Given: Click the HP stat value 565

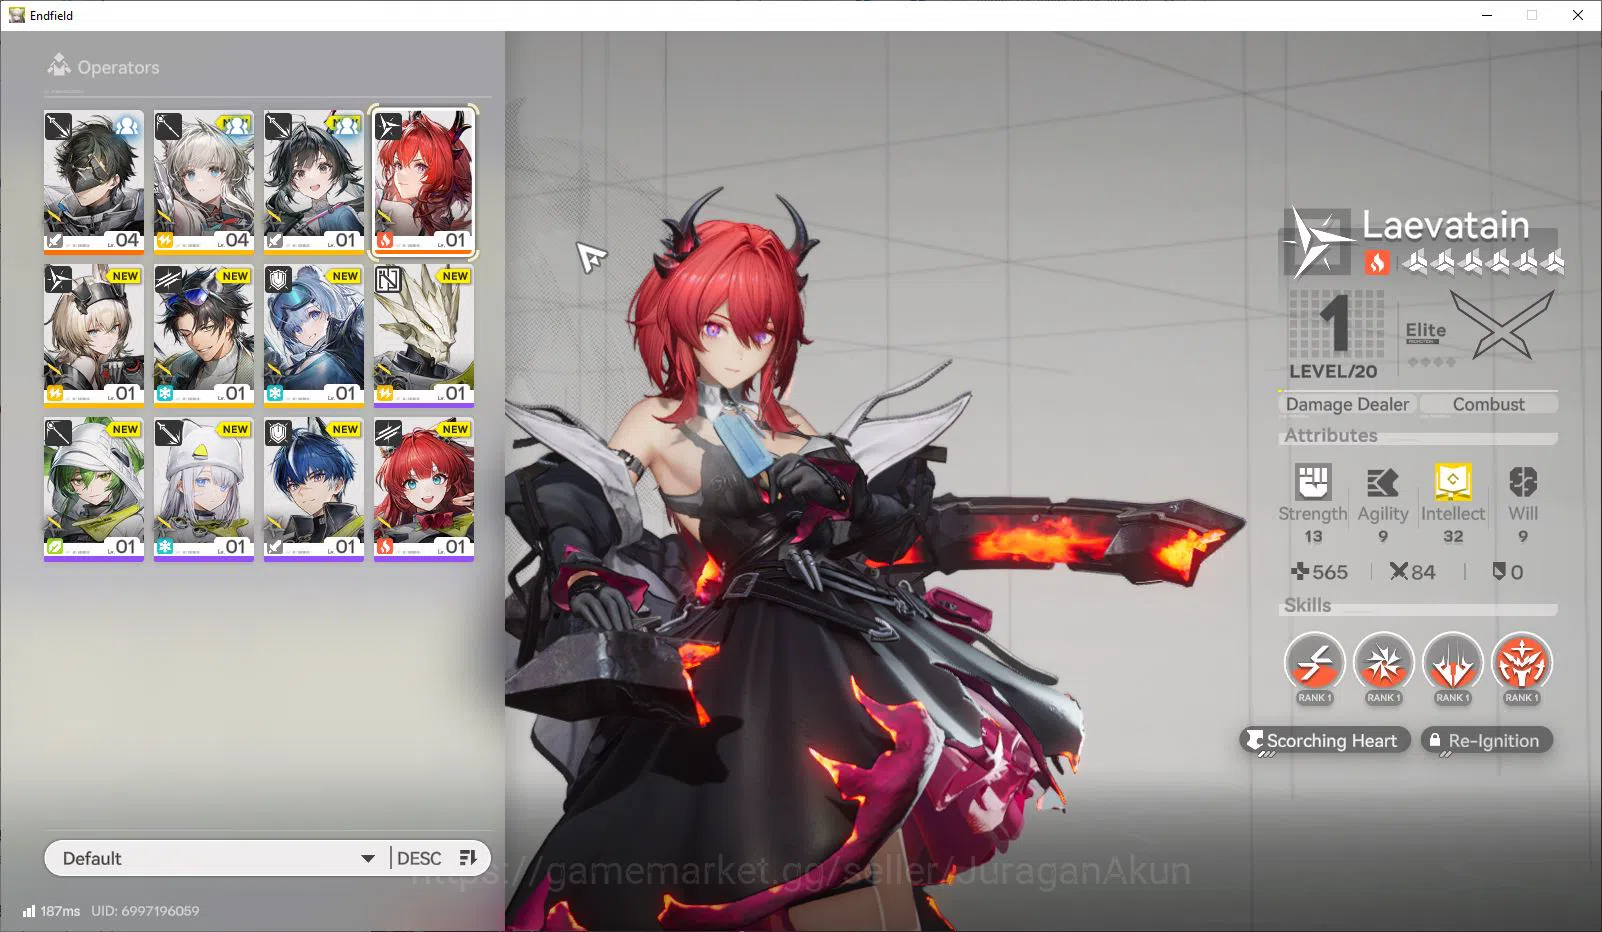Looking at the screenshot, I should pos(1319,572).
